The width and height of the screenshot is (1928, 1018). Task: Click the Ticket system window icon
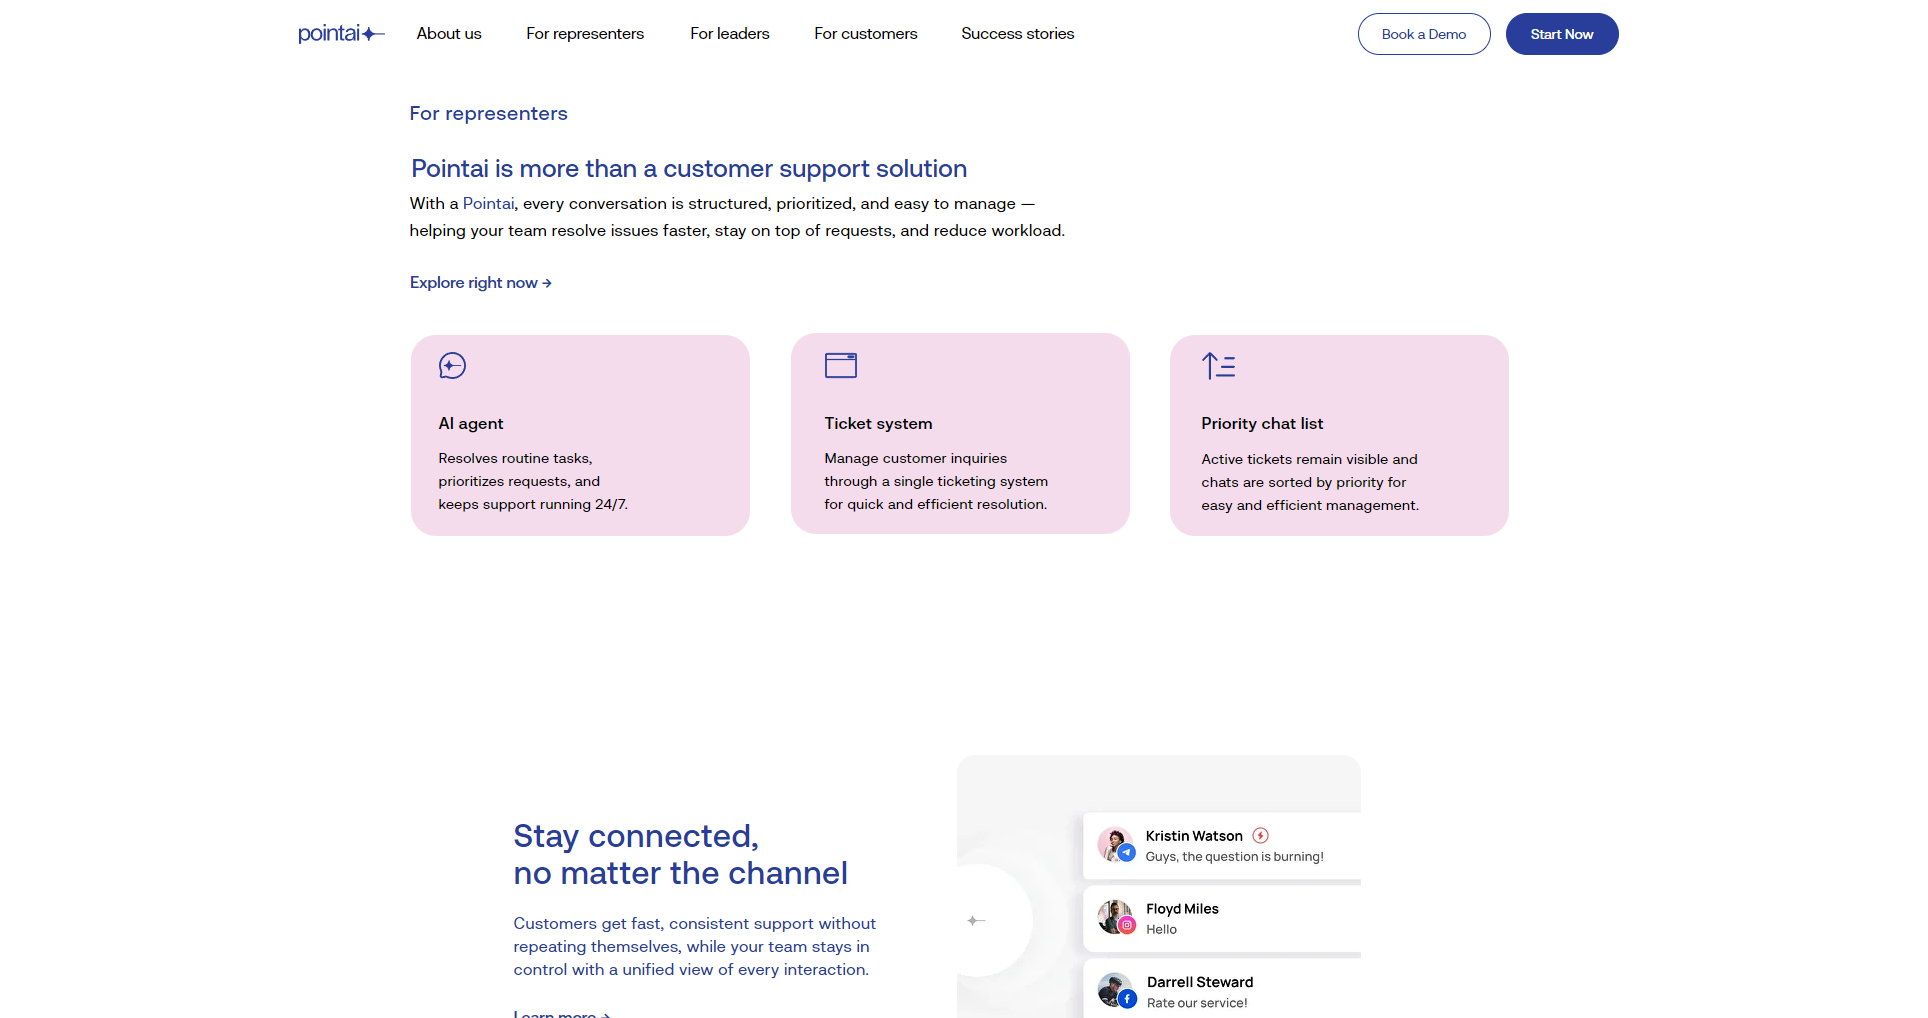point(840,365)
